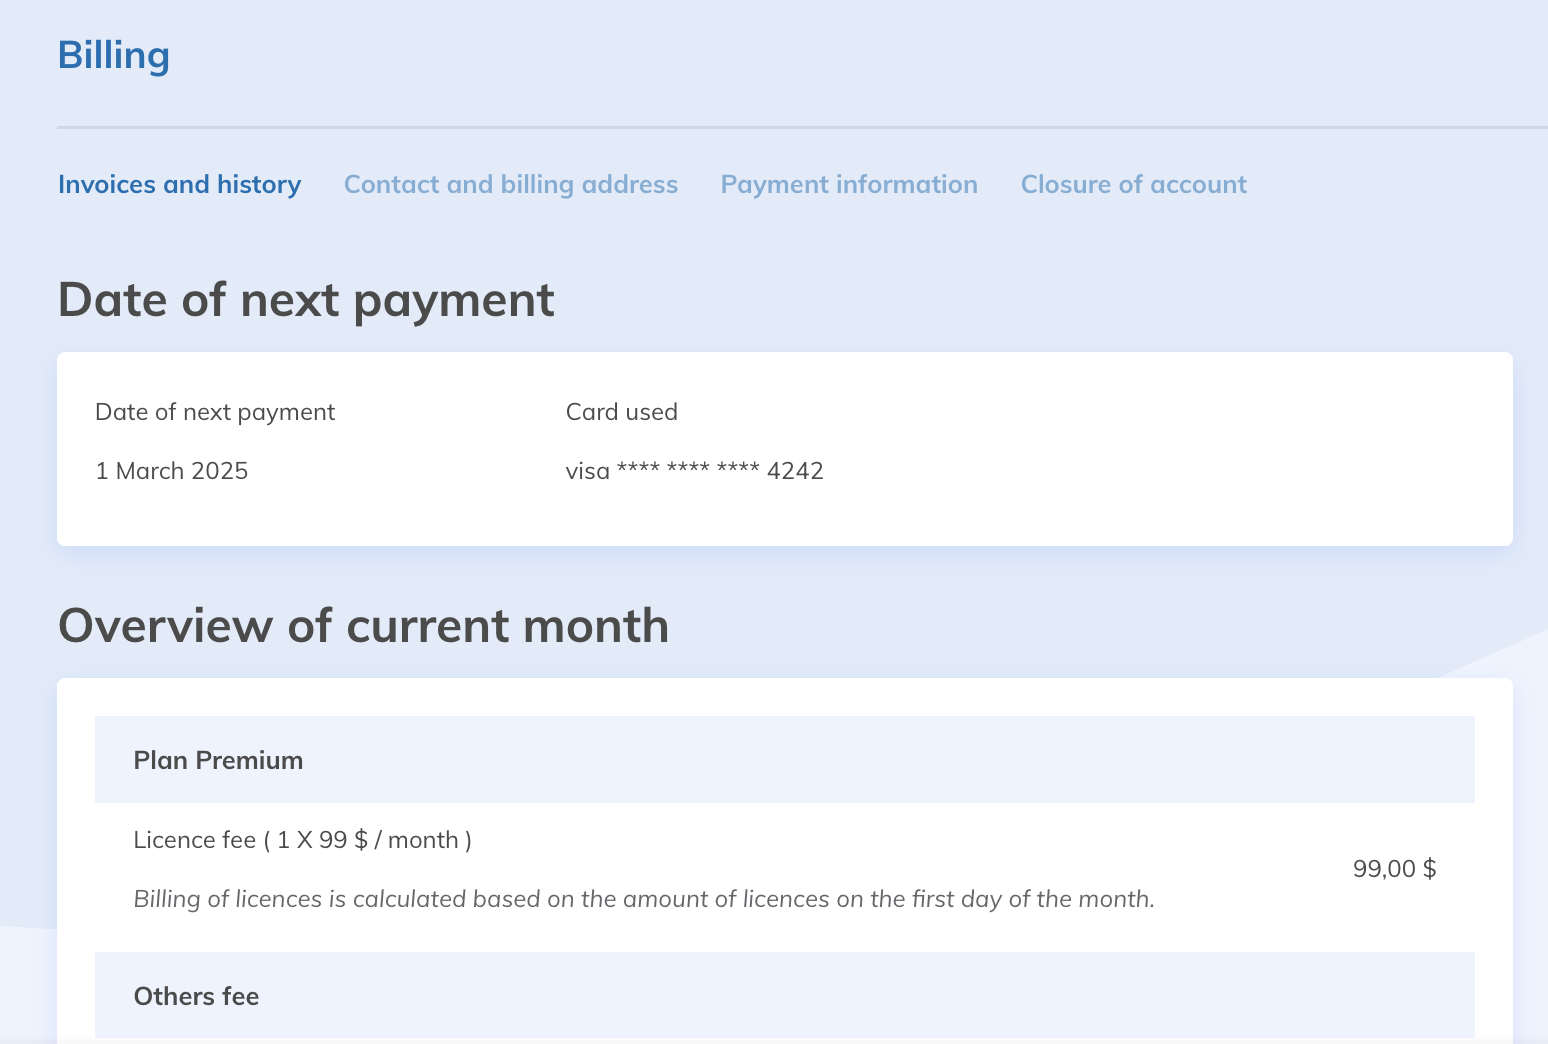
Task: Click the card's last digits 4242
Action: click(795, 471)
